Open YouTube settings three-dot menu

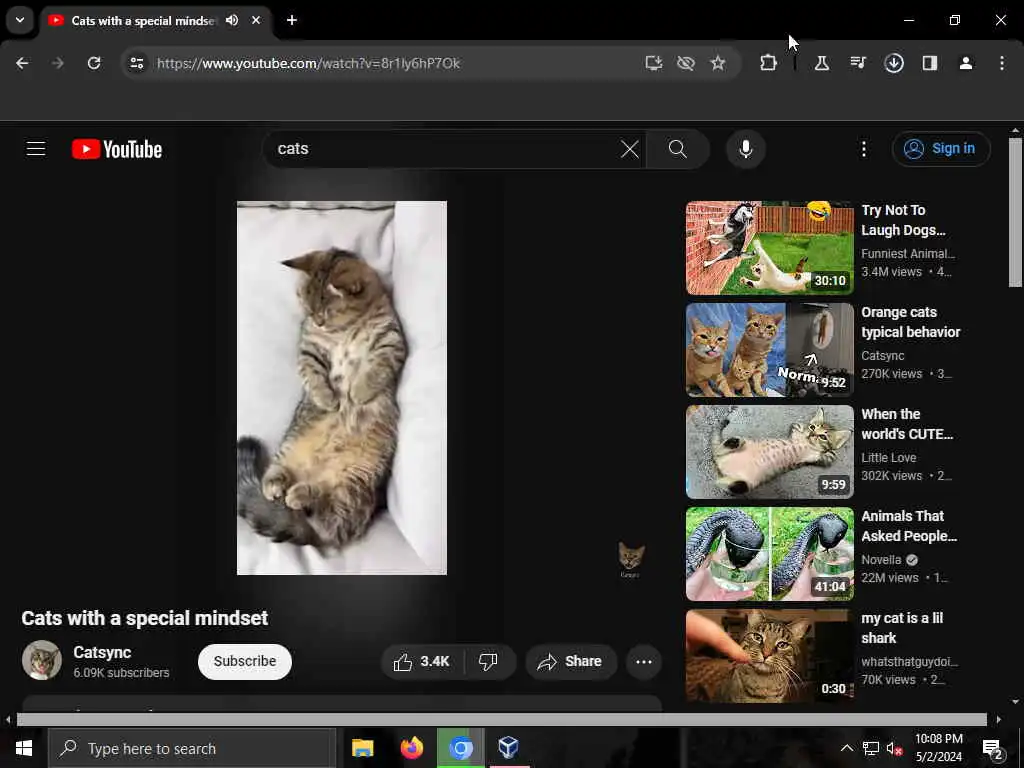863,149
